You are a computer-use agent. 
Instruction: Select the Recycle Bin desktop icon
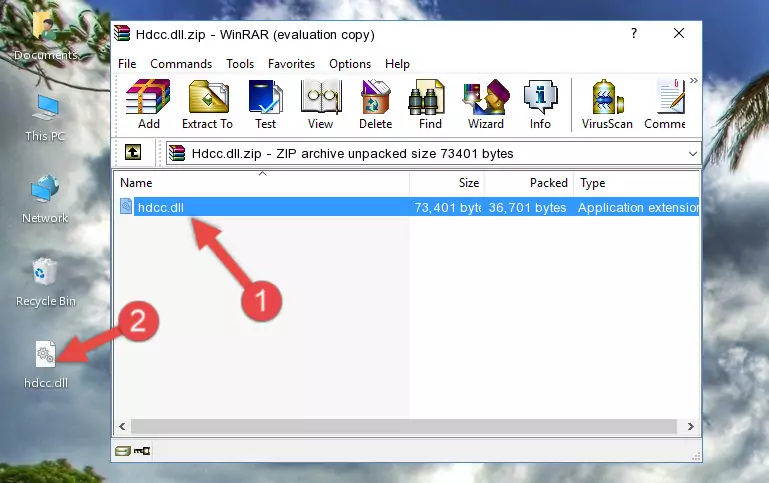[46, 282]
